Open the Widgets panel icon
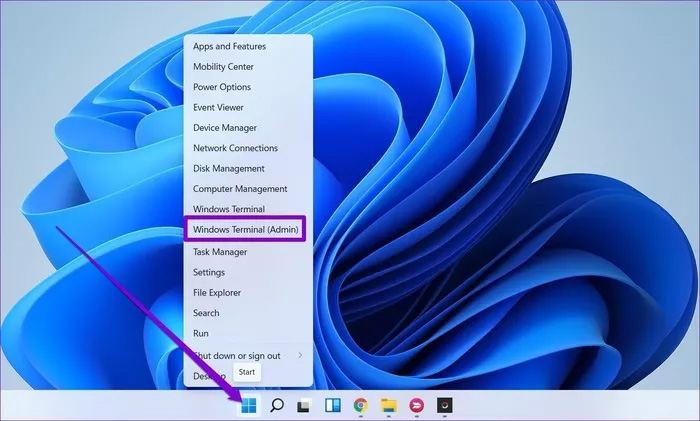This screenshot has width=700, height=421. point(333,405)
